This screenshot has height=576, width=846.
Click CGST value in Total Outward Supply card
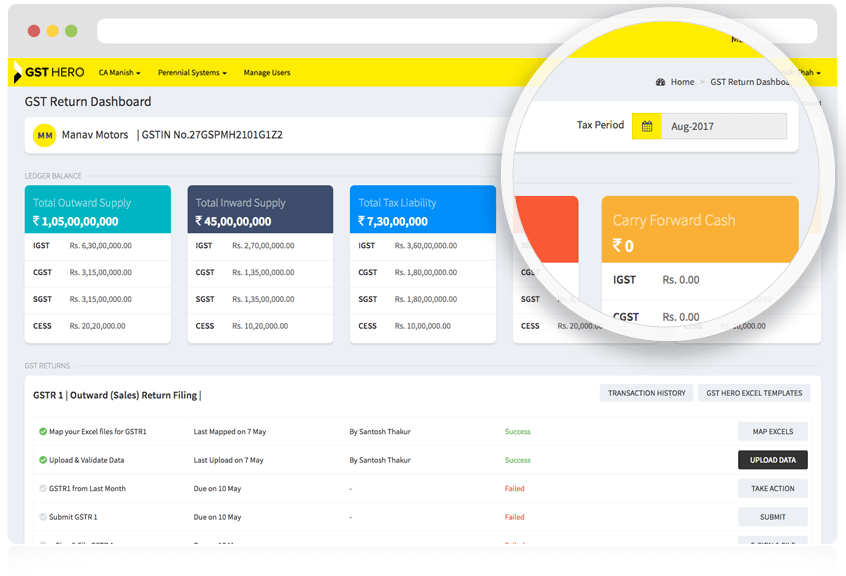[x=100, y=272]
